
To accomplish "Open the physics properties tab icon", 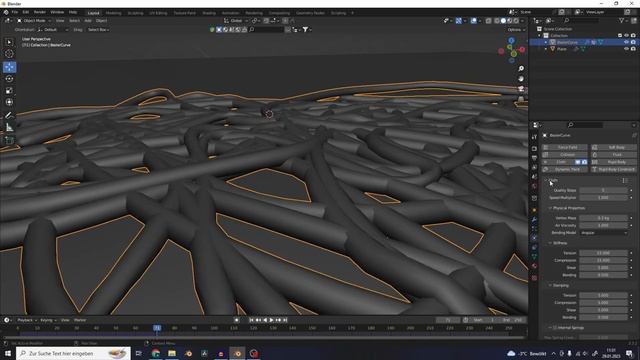I will pos(534,238).
